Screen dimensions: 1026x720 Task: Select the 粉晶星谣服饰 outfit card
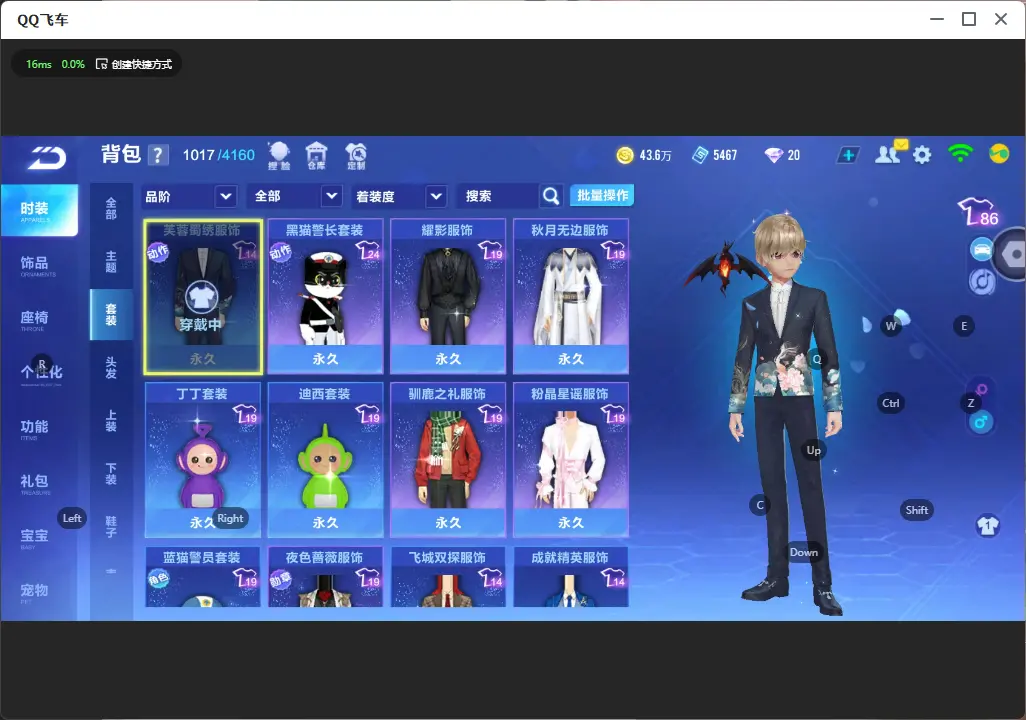point(571,460)
